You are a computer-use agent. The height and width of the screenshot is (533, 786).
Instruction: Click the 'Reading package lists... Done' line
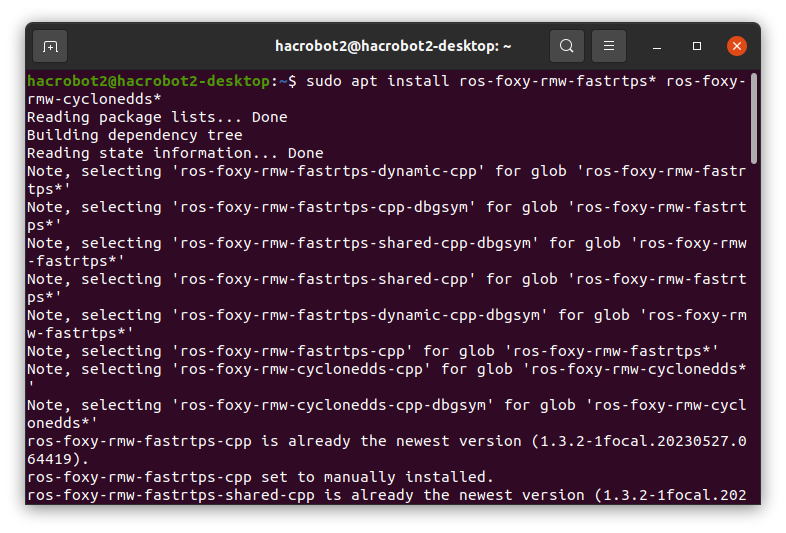pyautogui.click(x=157, y=117)
